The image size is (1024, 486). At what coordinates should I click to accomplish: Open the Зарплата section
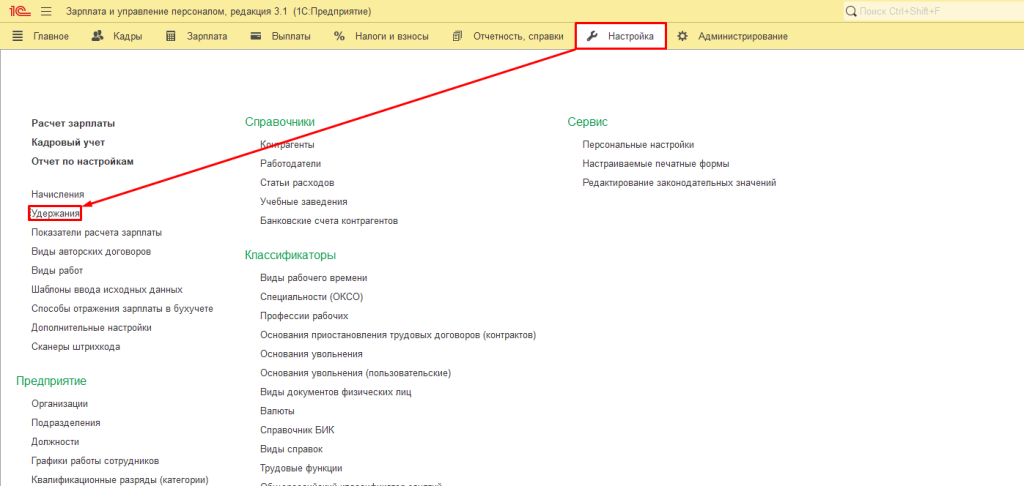coord(196,37)
